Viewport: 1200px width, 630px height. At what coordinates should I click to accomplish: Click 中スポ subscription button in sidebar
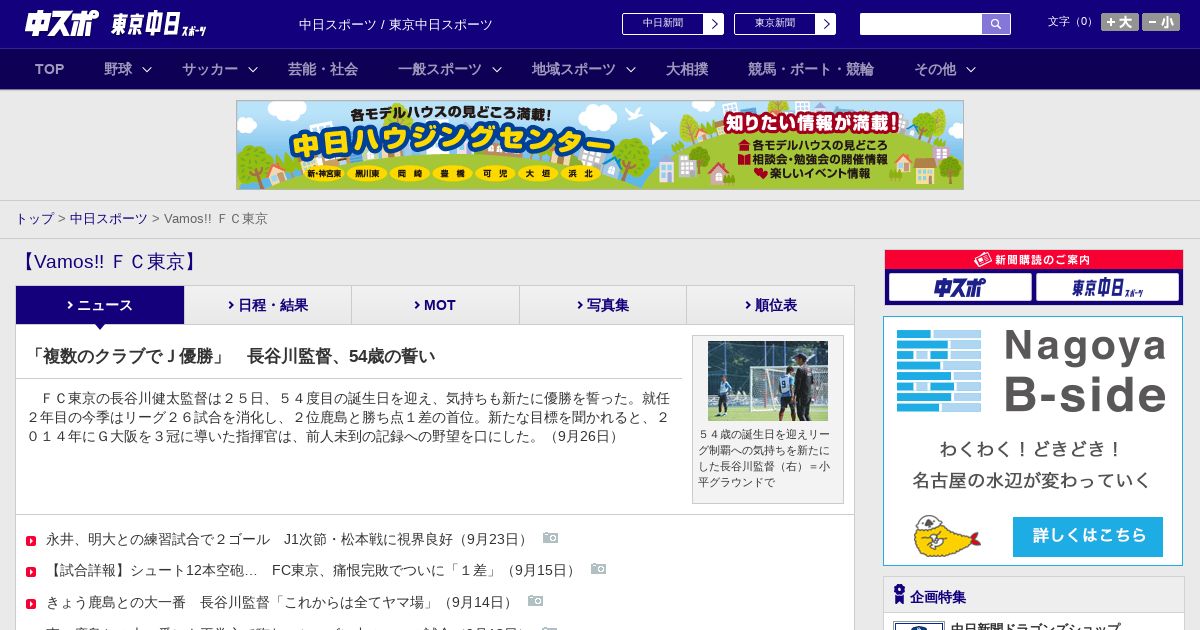pos(960,287)
